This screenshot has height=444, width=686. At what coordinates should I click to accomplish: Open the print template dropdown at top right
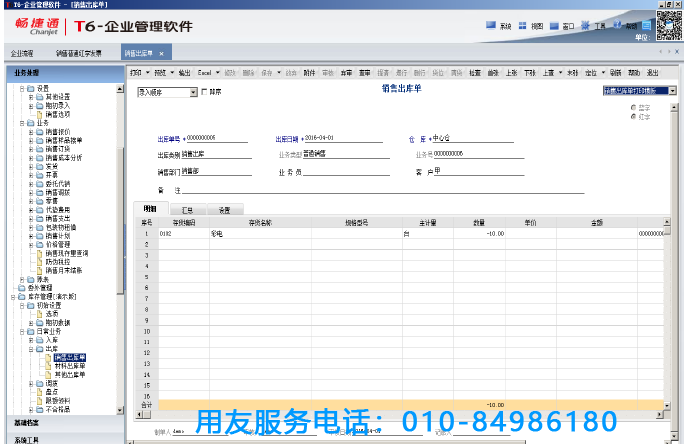point(672,91)
